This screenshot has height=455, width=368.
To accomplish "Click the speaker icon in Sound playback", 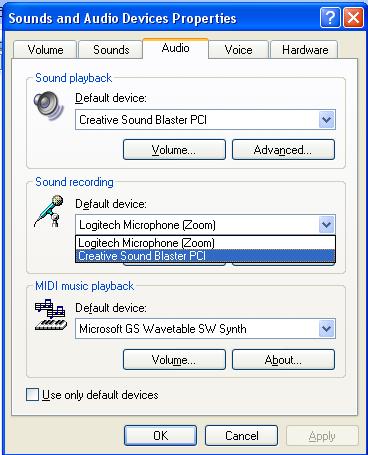I will click(49, 105).
